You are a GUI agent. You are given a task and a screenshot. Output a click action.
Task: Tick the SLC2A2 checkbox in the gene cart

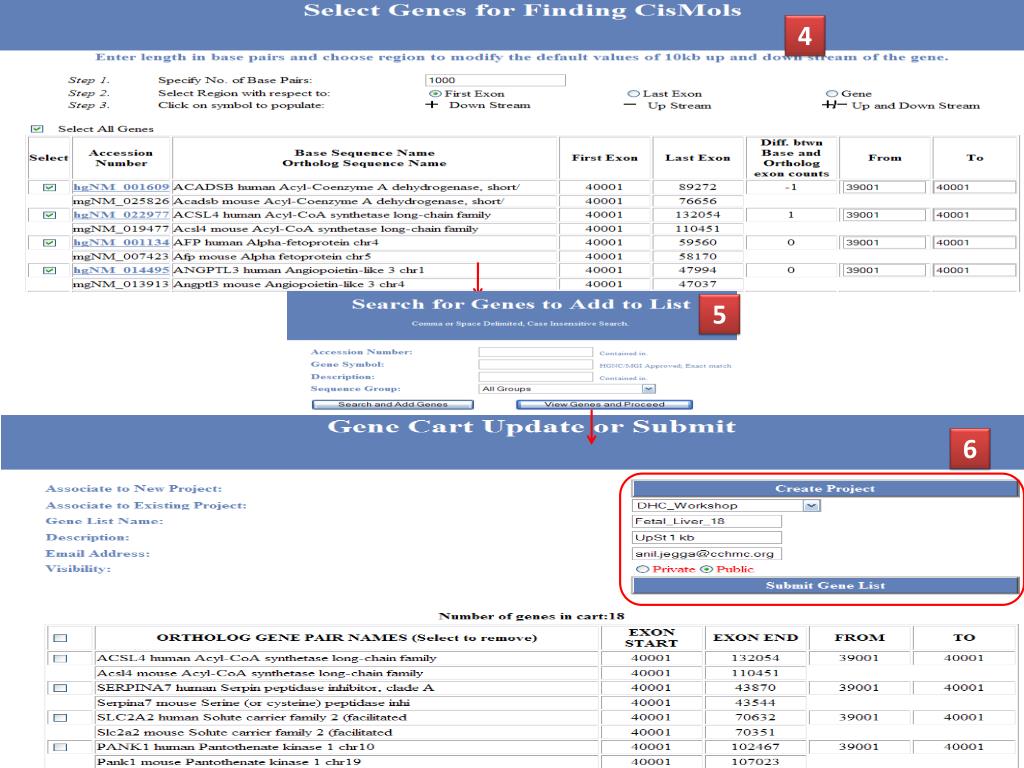click(60, 717)
